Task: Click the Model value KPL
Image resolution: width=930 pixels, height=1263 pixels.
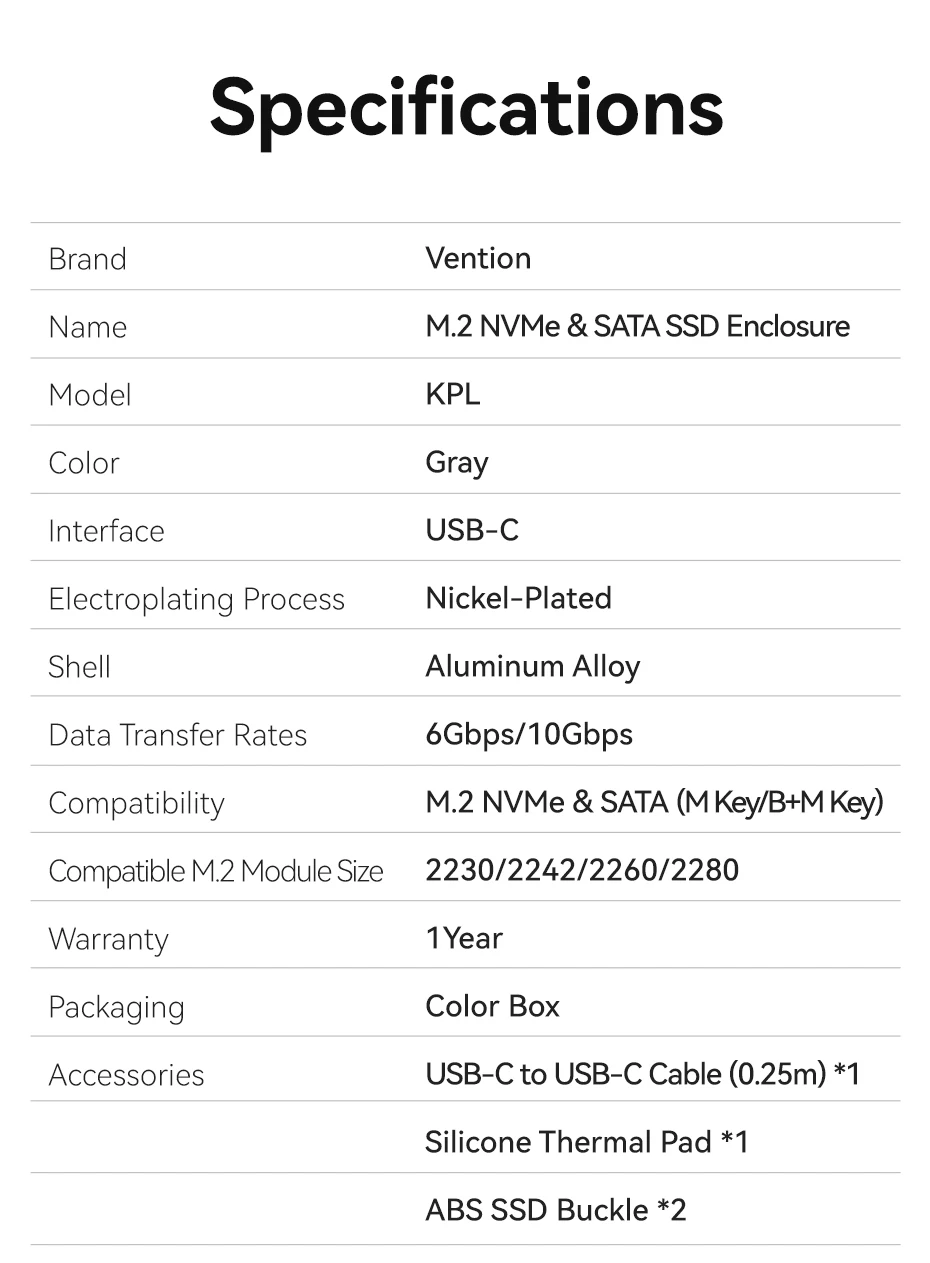Action: click(452, 394)
